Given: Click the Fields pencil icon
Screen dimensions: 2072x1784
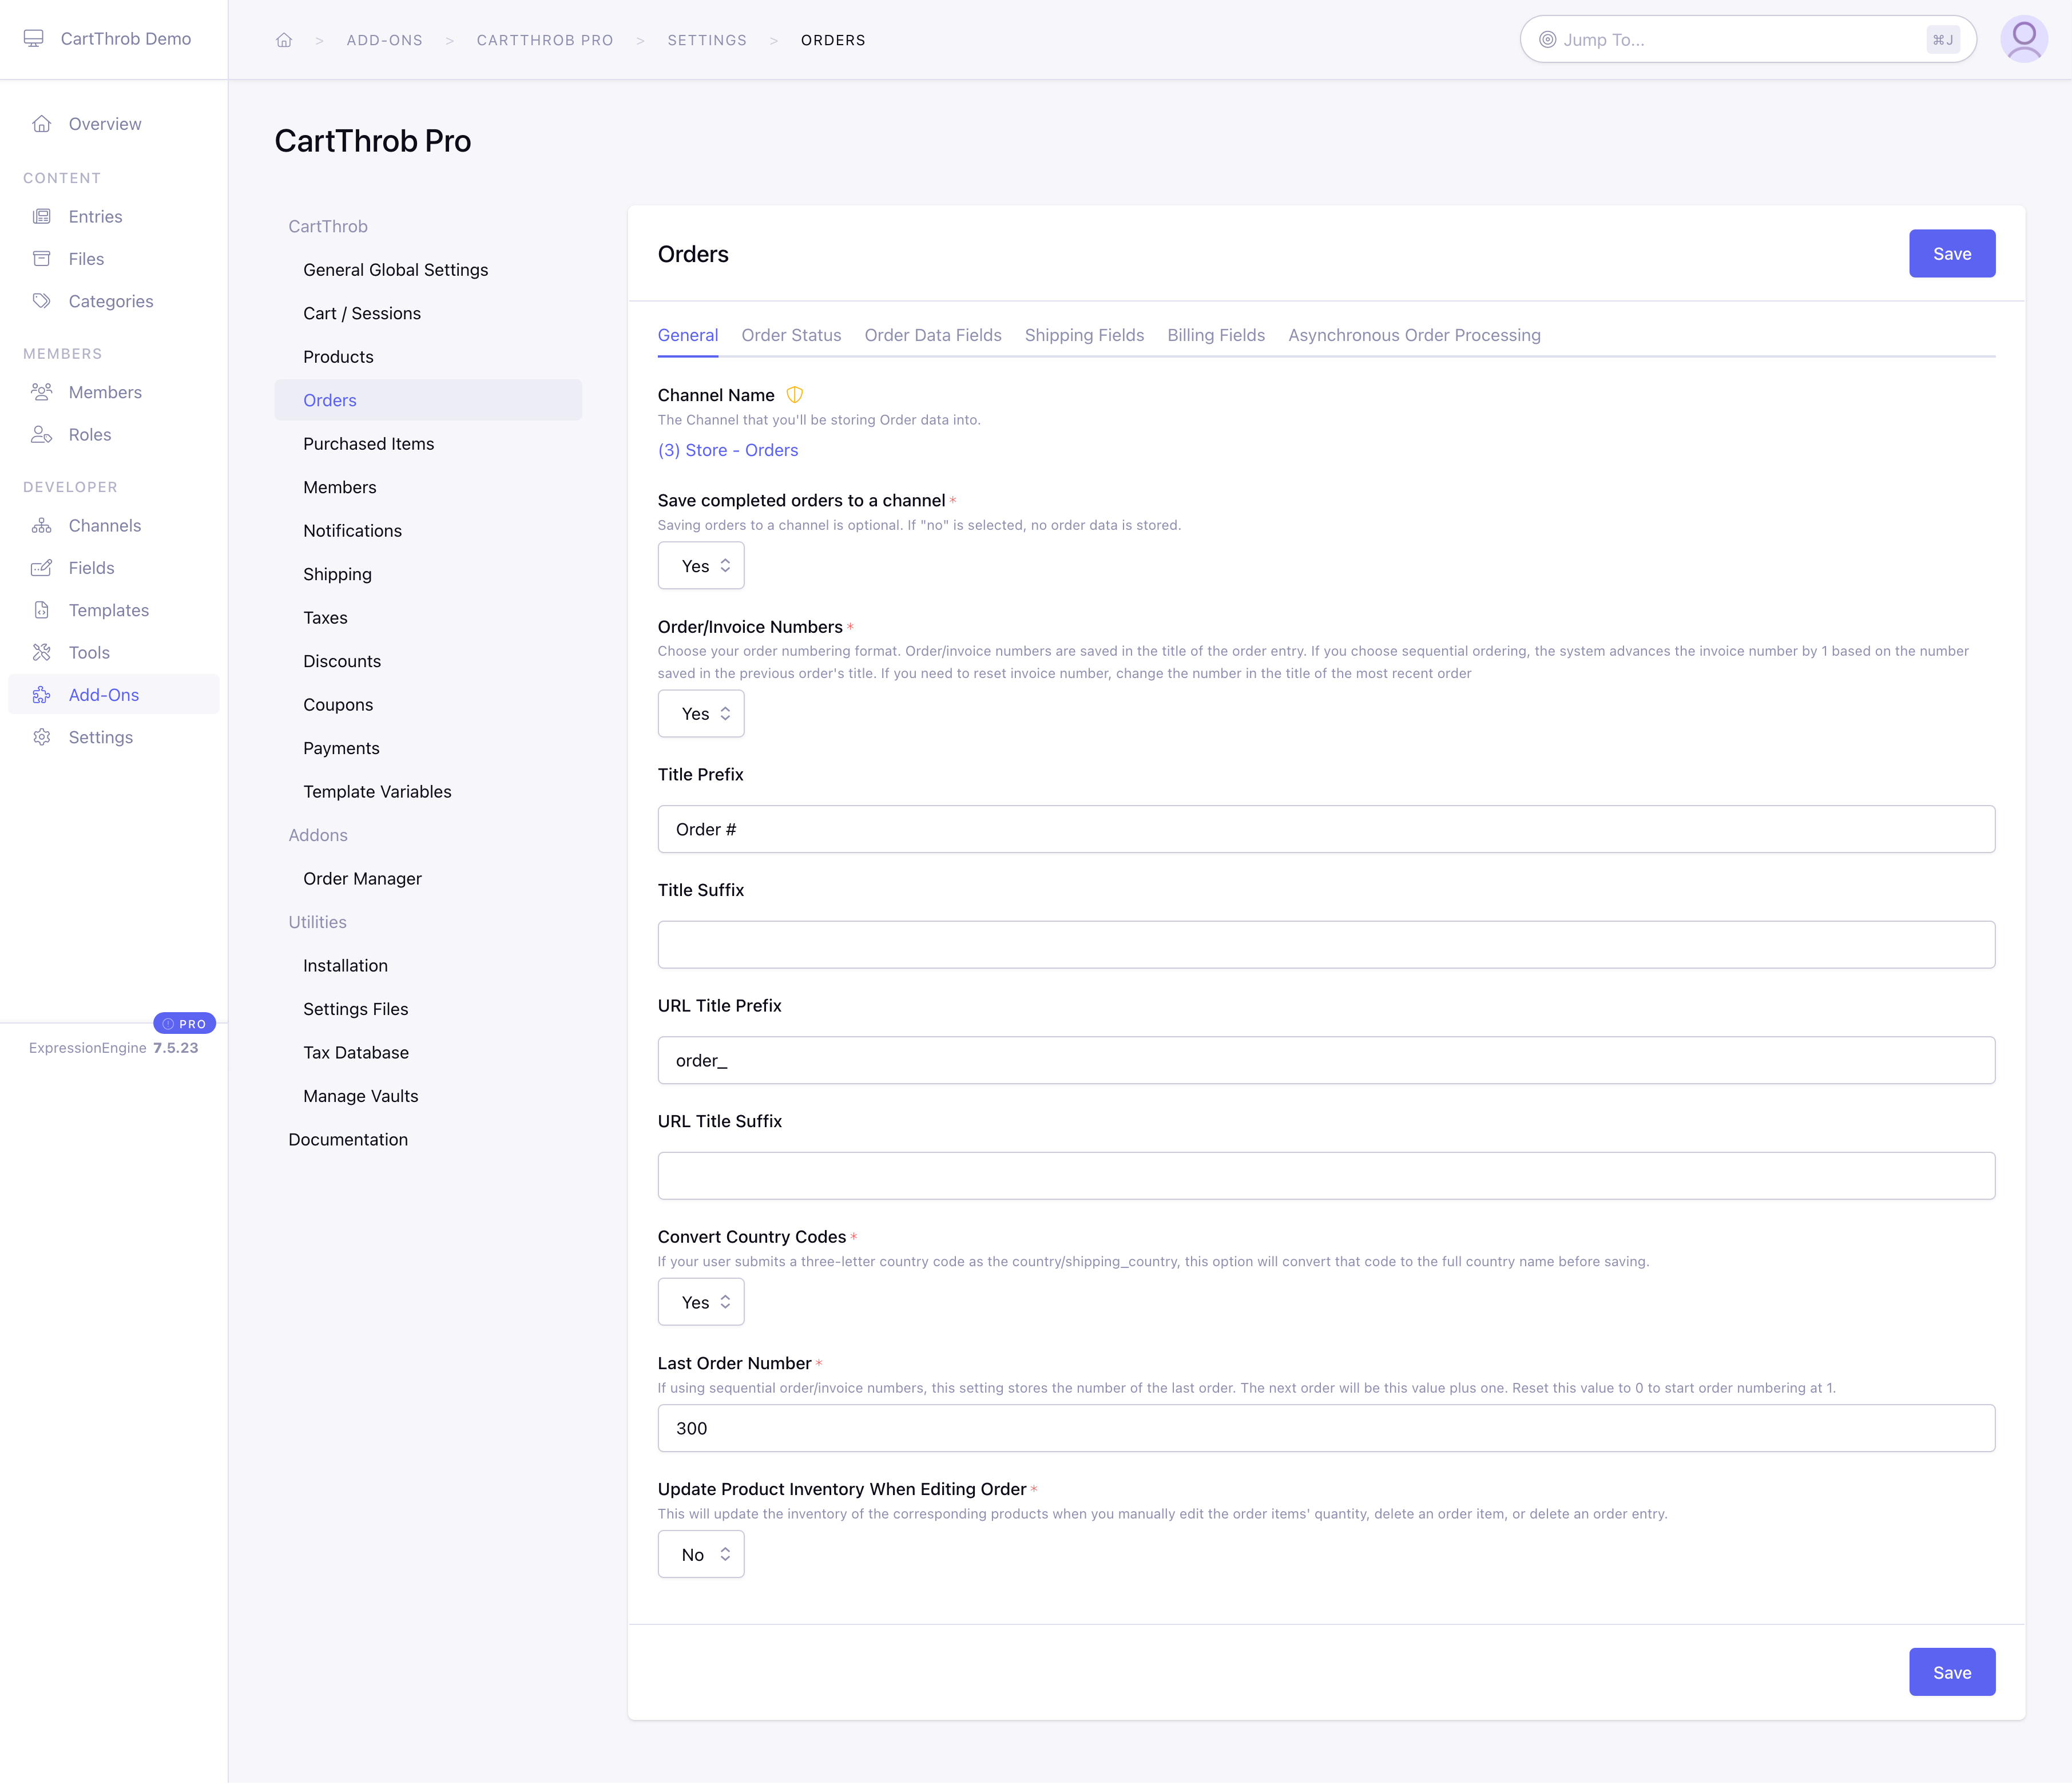Looking at the screenshot, I should 41,568.
